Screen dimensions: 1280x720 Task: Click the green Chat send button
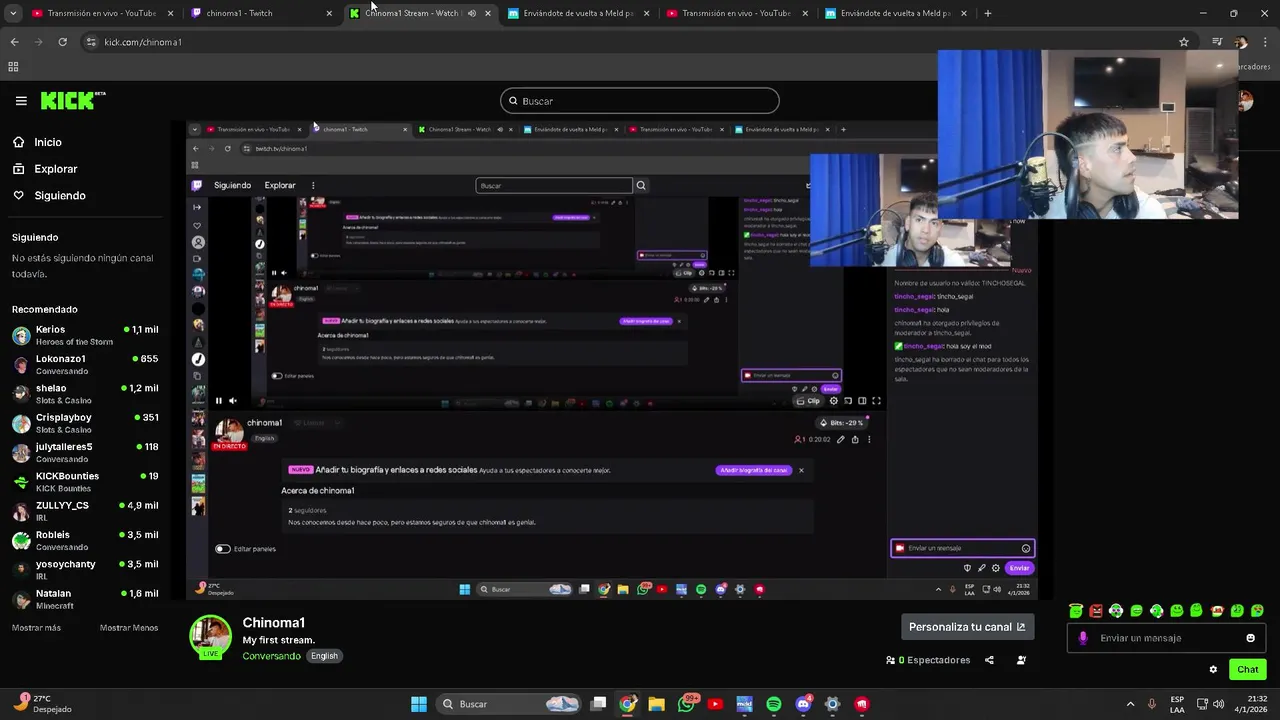tap(1247, 670)
